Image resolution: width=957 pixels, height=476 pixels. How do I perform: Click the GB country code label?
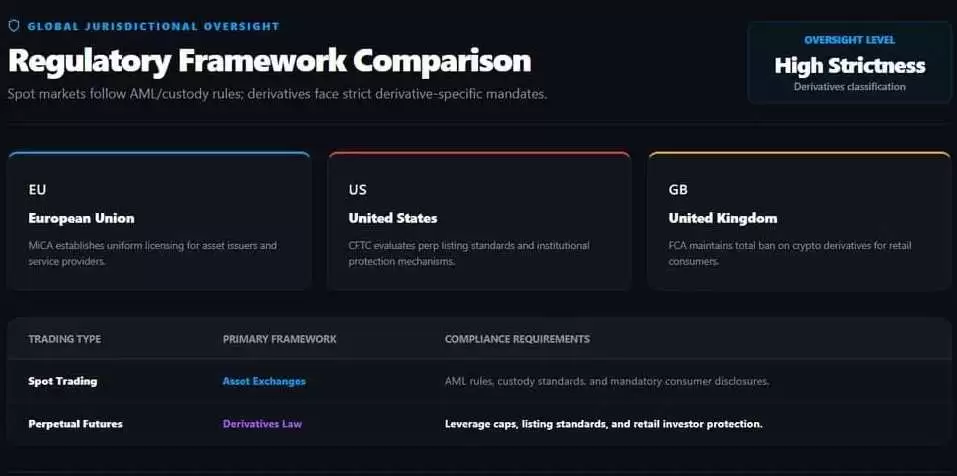678,190
